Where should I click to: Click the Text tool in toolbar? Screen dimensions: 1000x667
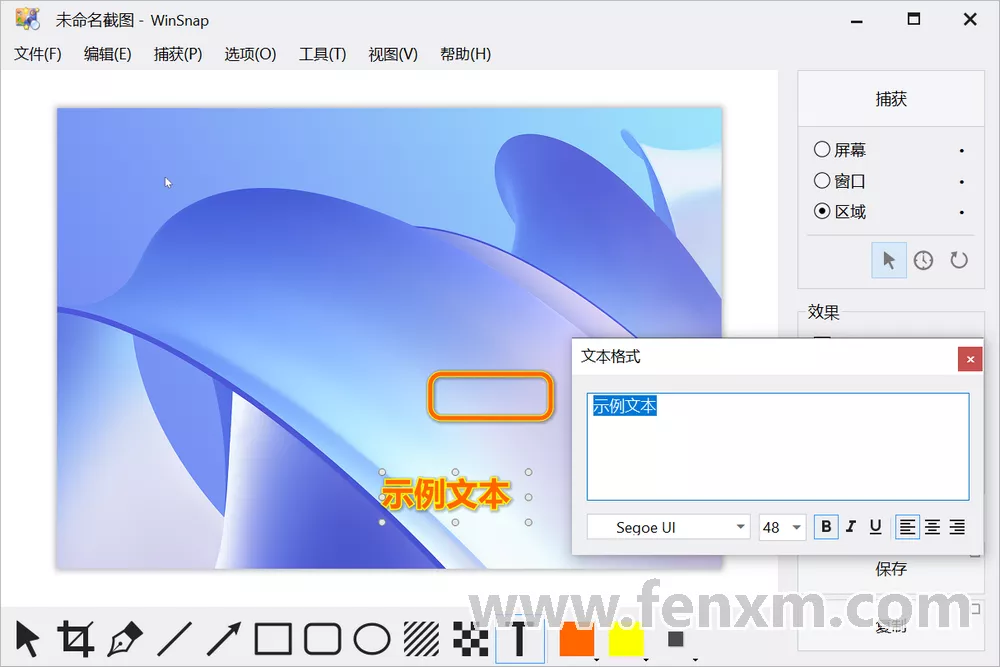519,639
